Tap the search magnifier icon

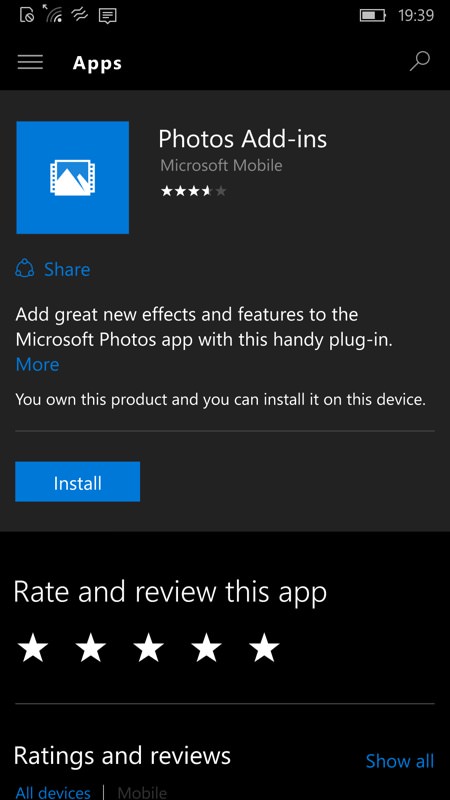(419, 62)
